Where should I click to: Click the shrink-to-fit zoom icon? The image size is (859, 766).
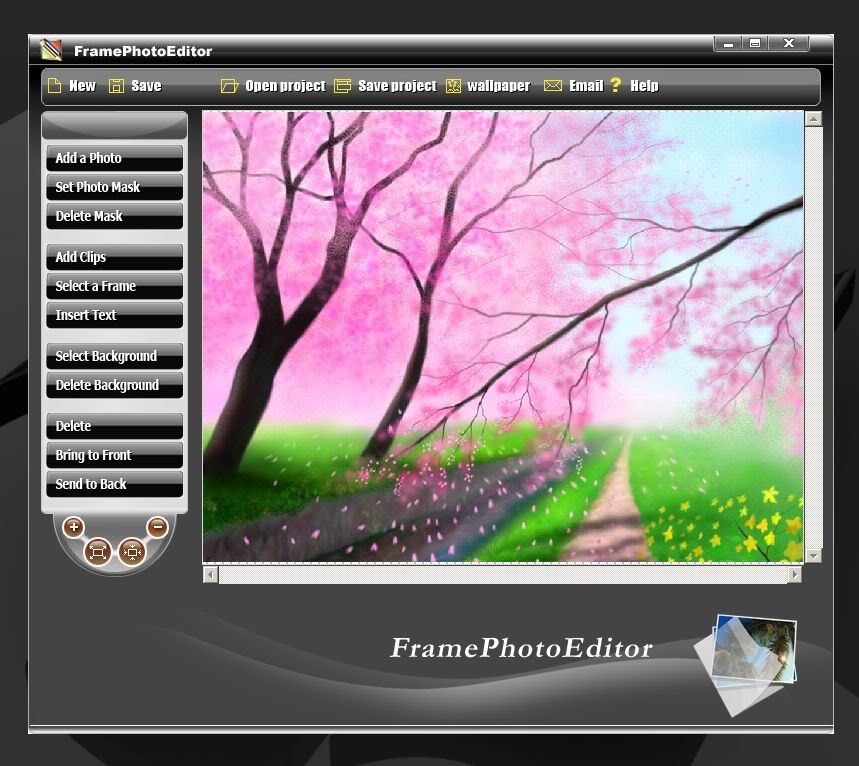tap(133, 551)
